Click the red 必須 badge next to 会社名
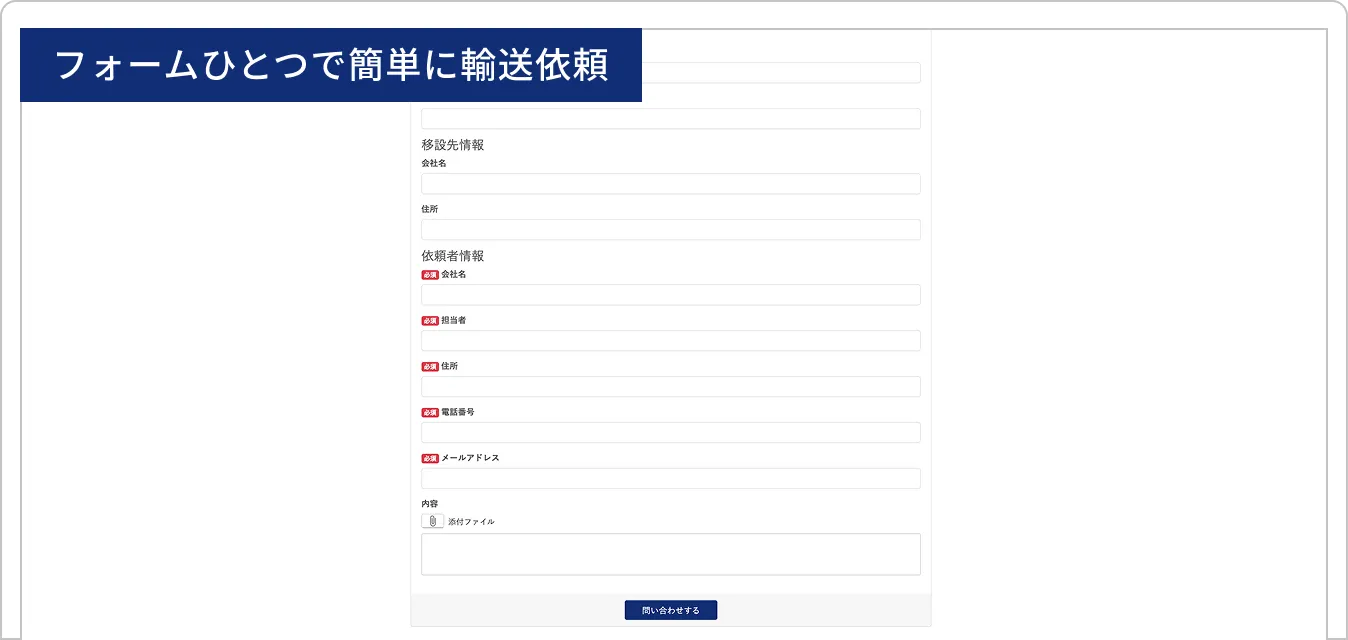Viewport: 1348px width, 640px height. [x=428, y=274]
